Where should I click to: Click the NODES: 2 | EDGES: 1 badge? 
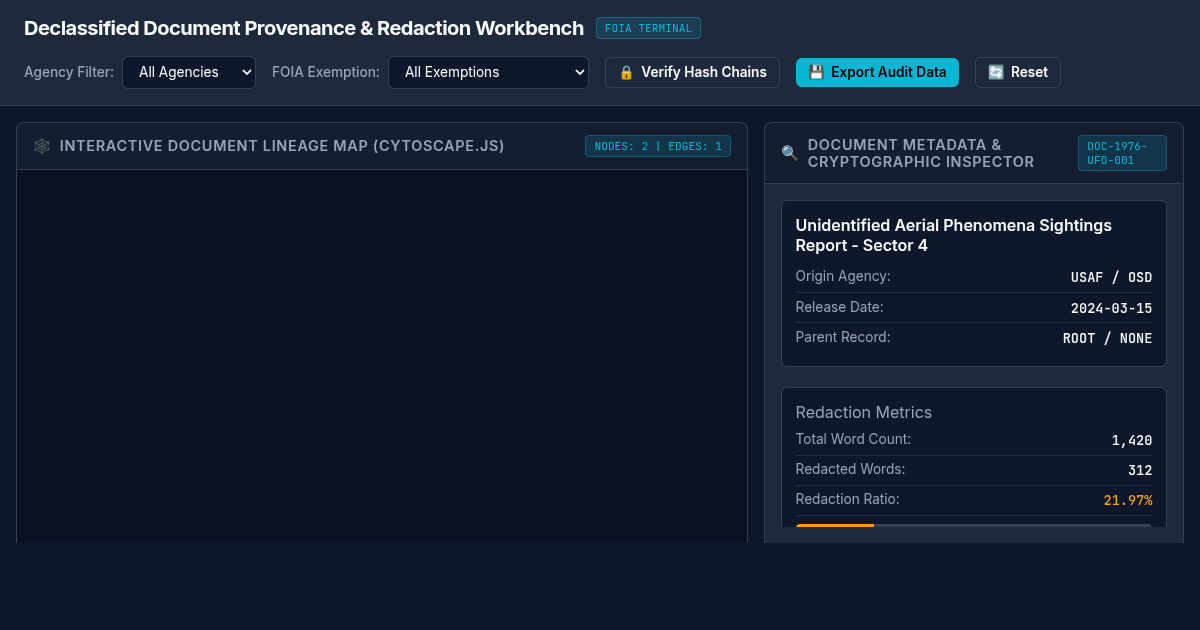[658, 146]
